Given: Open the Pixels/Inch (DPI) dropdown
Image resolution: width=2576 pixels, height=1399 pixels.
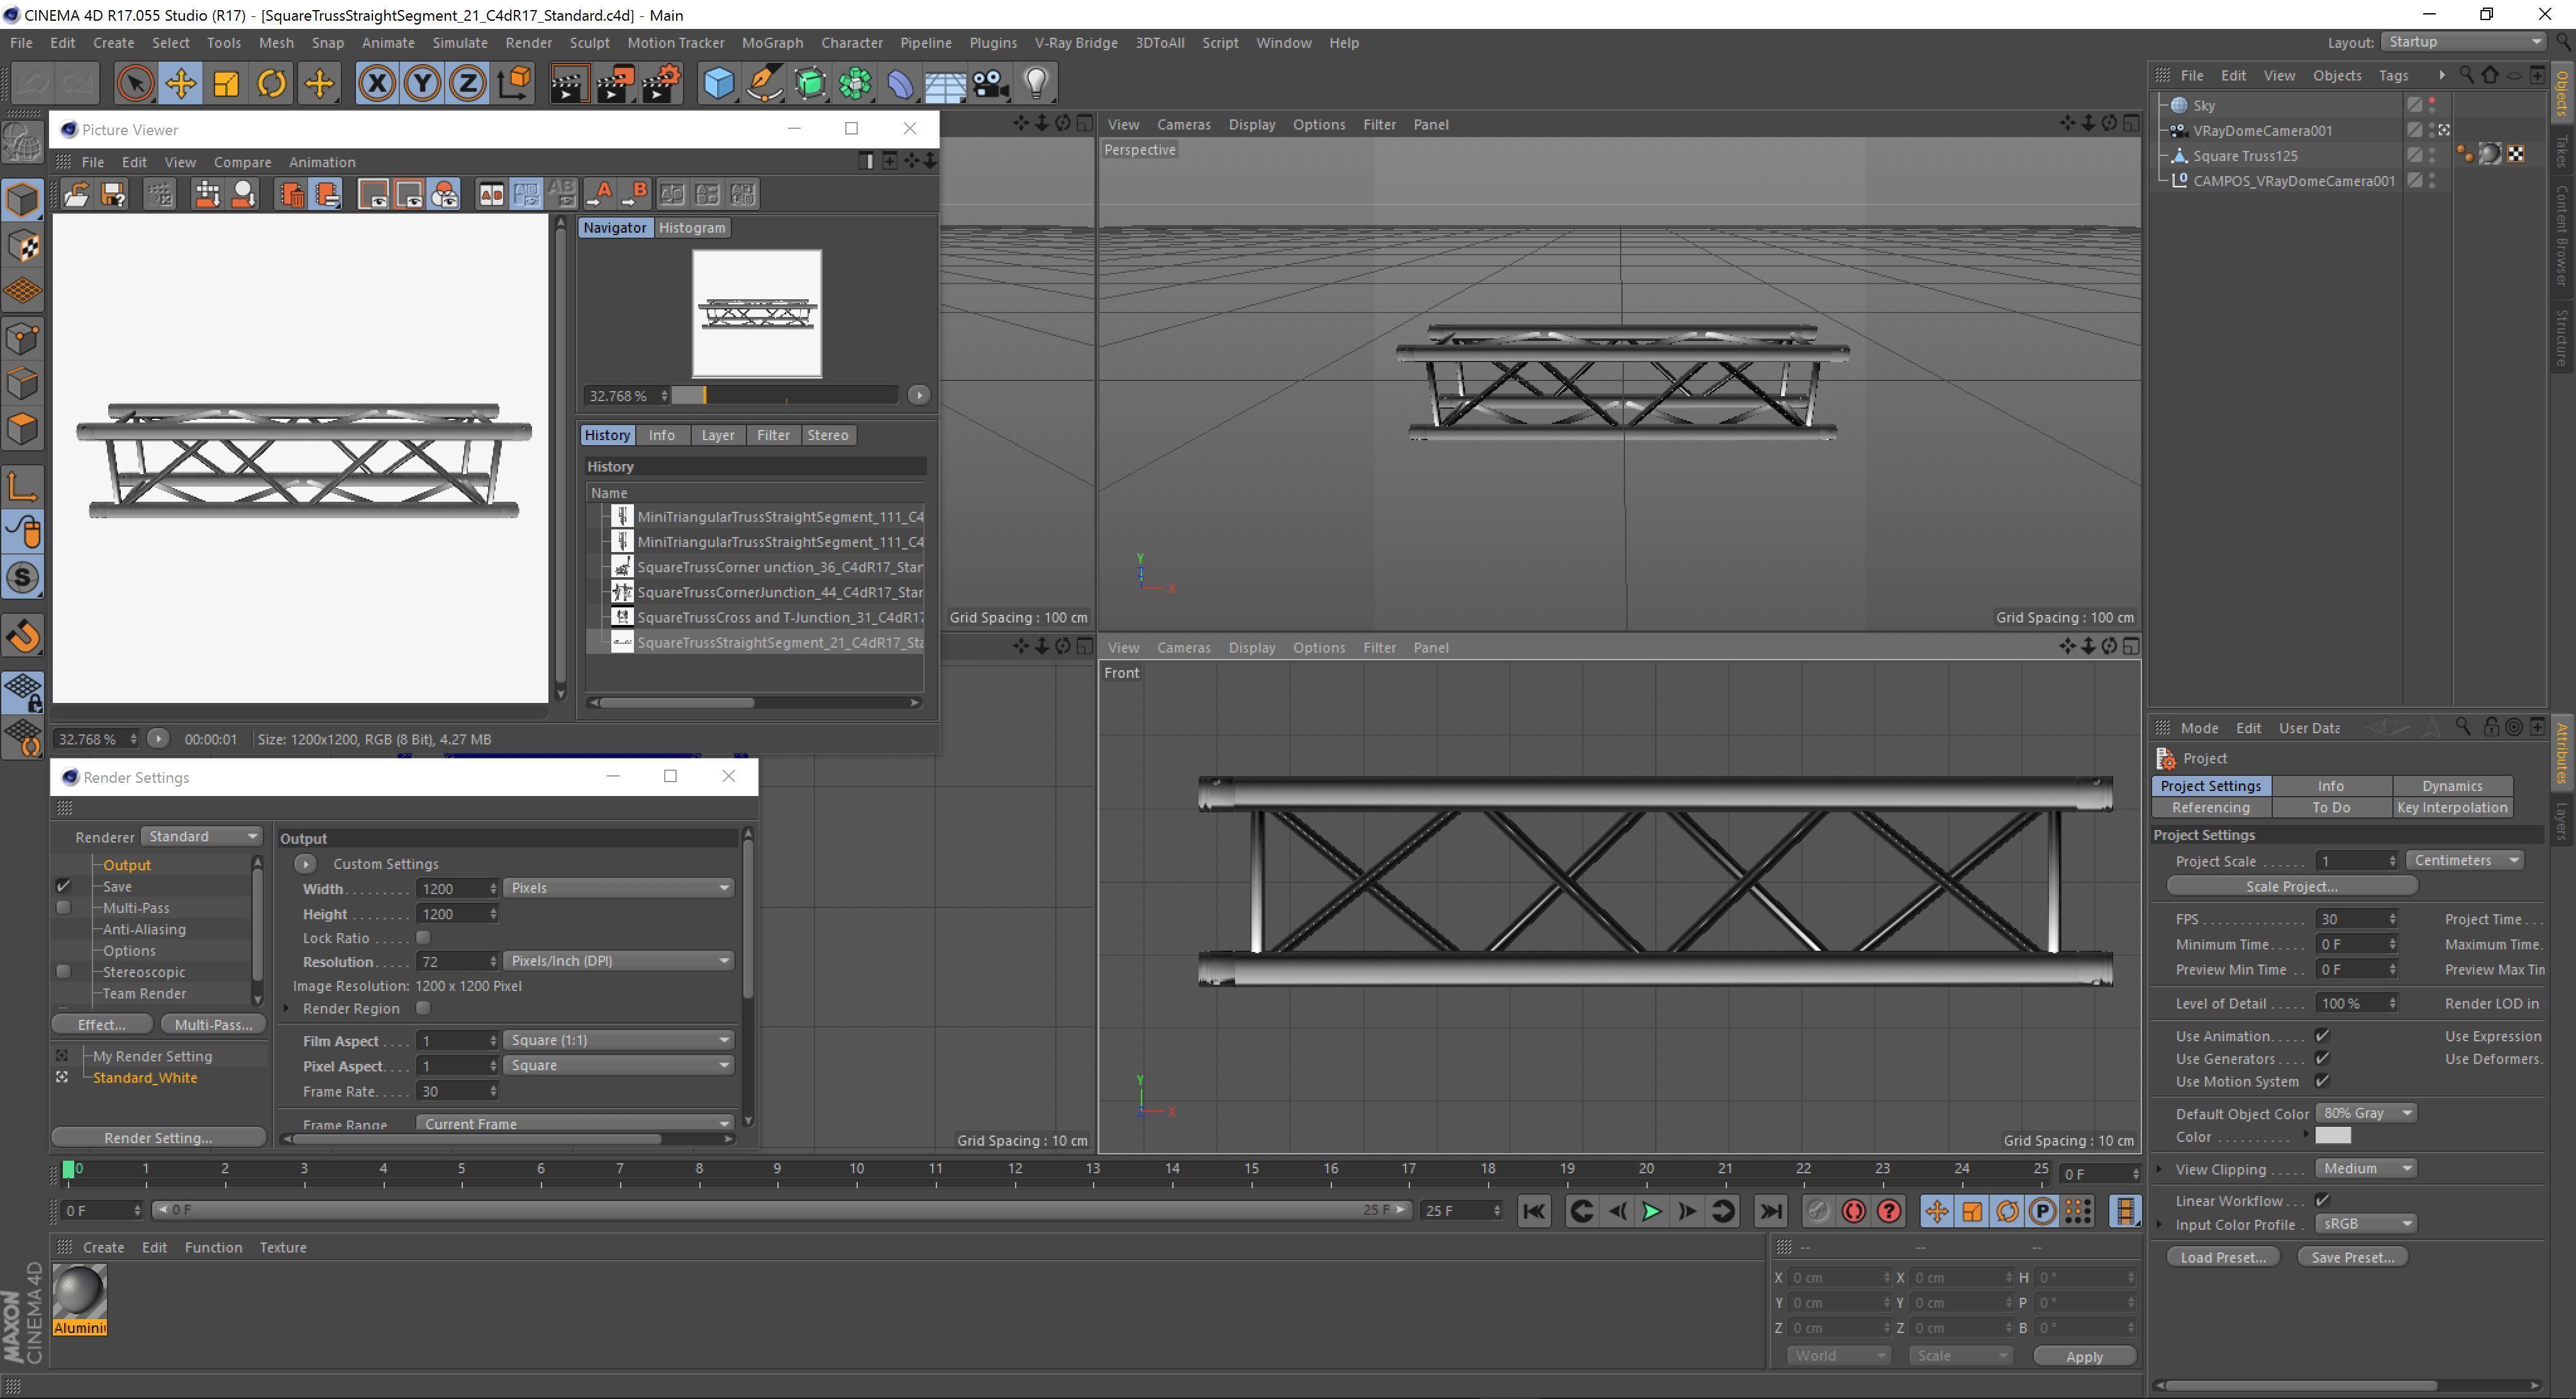Looking at the screenshot, I should click(618, 961).
